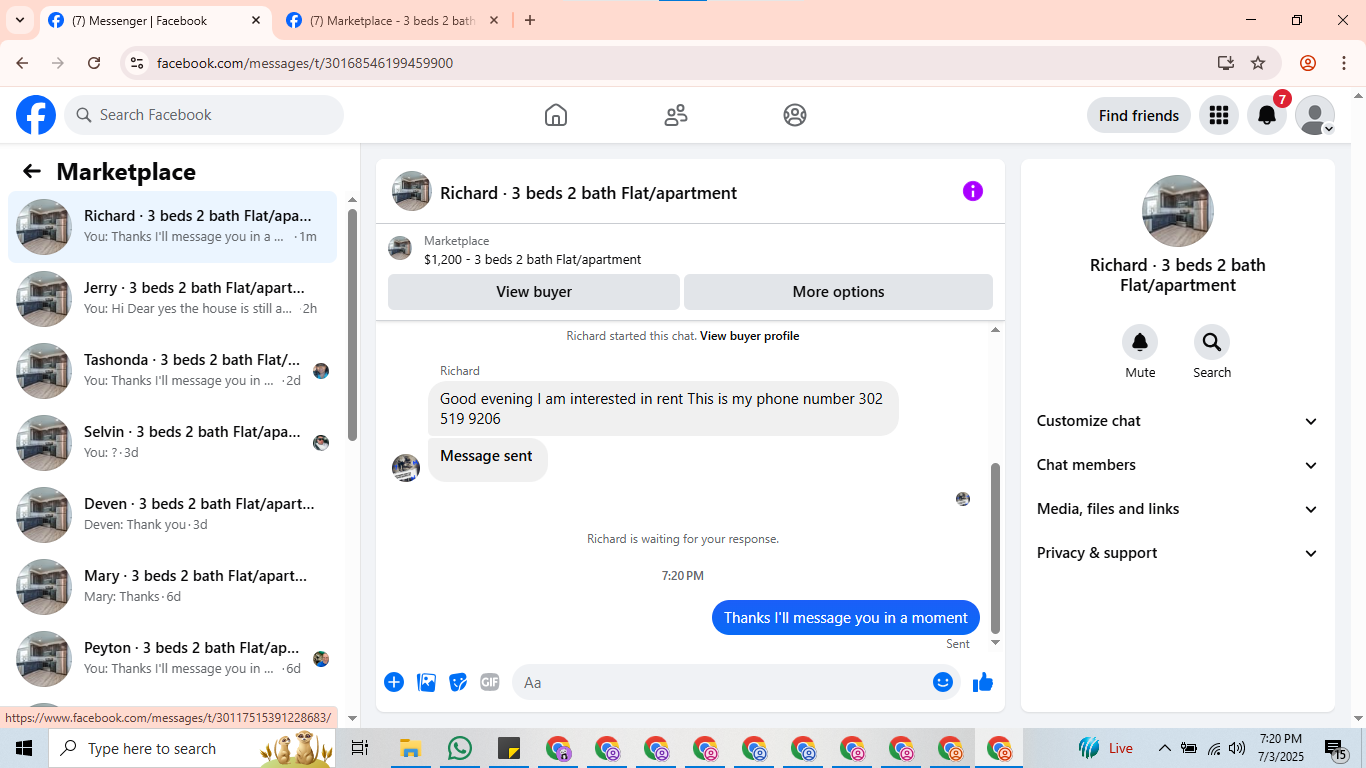
Task: Reload the browser page
Action: (94, 63)
